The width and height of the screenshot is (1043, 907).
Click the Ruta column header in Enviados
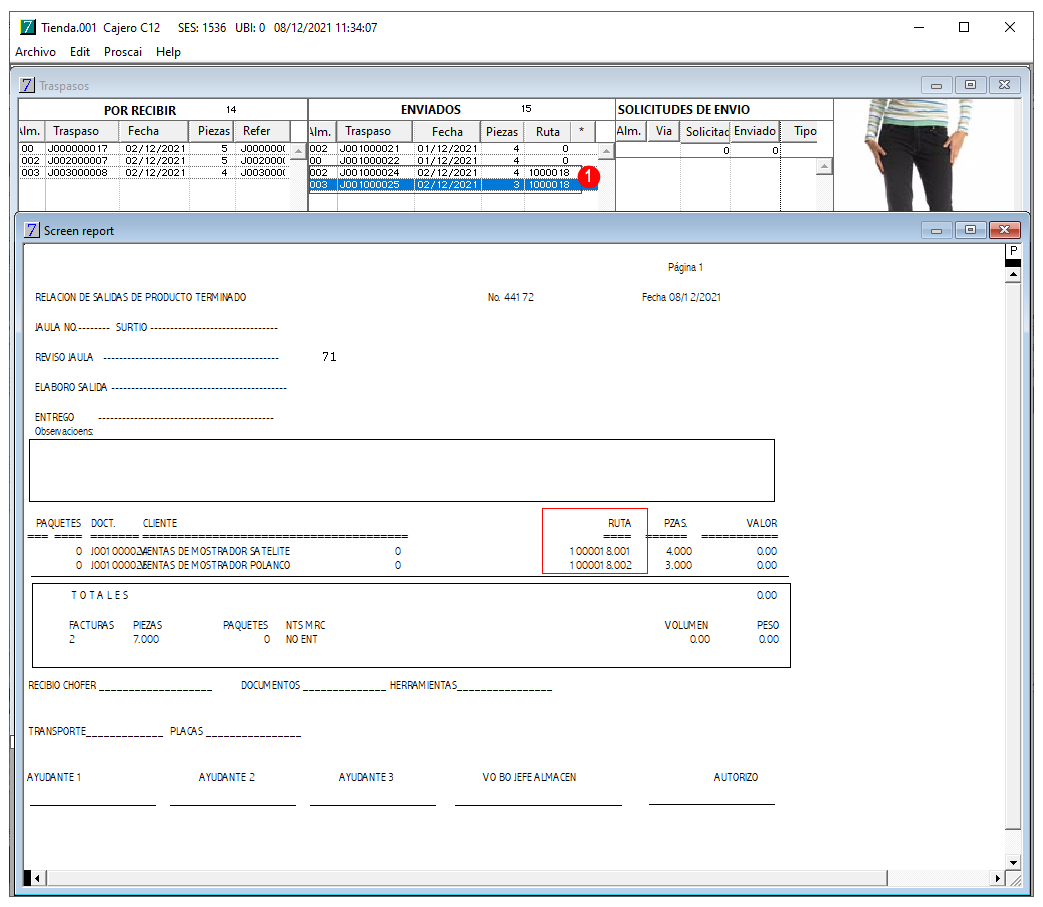(x=548, y=132)
